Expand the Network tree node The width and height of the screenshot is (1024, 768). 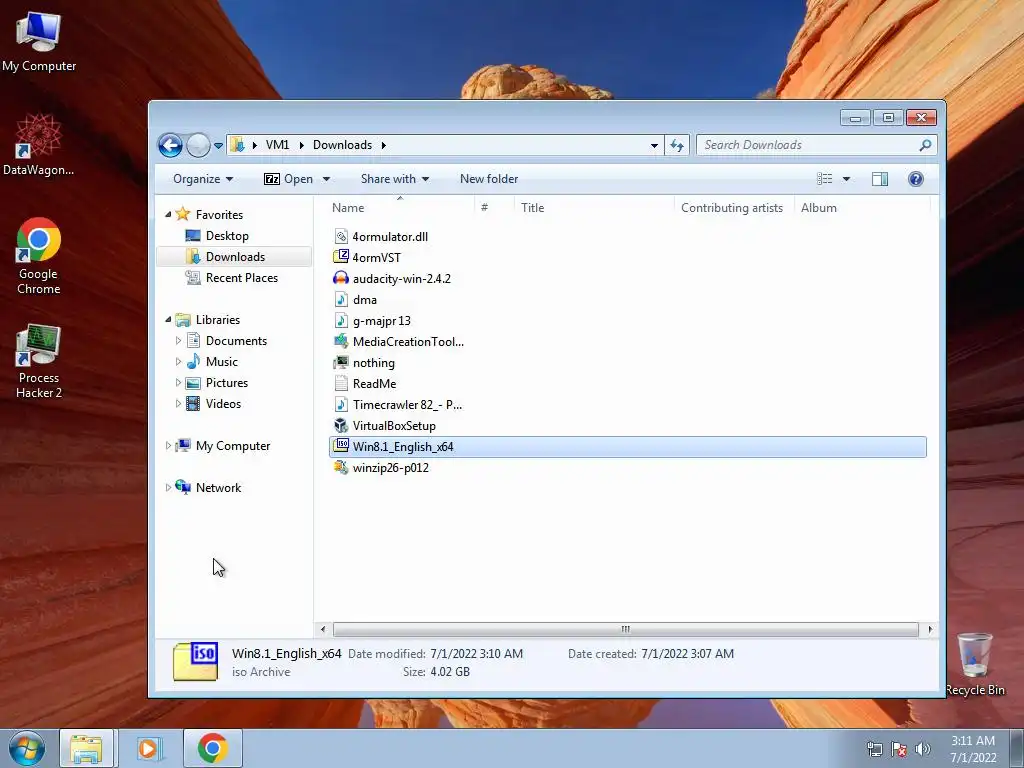click(x=168, y=487)
